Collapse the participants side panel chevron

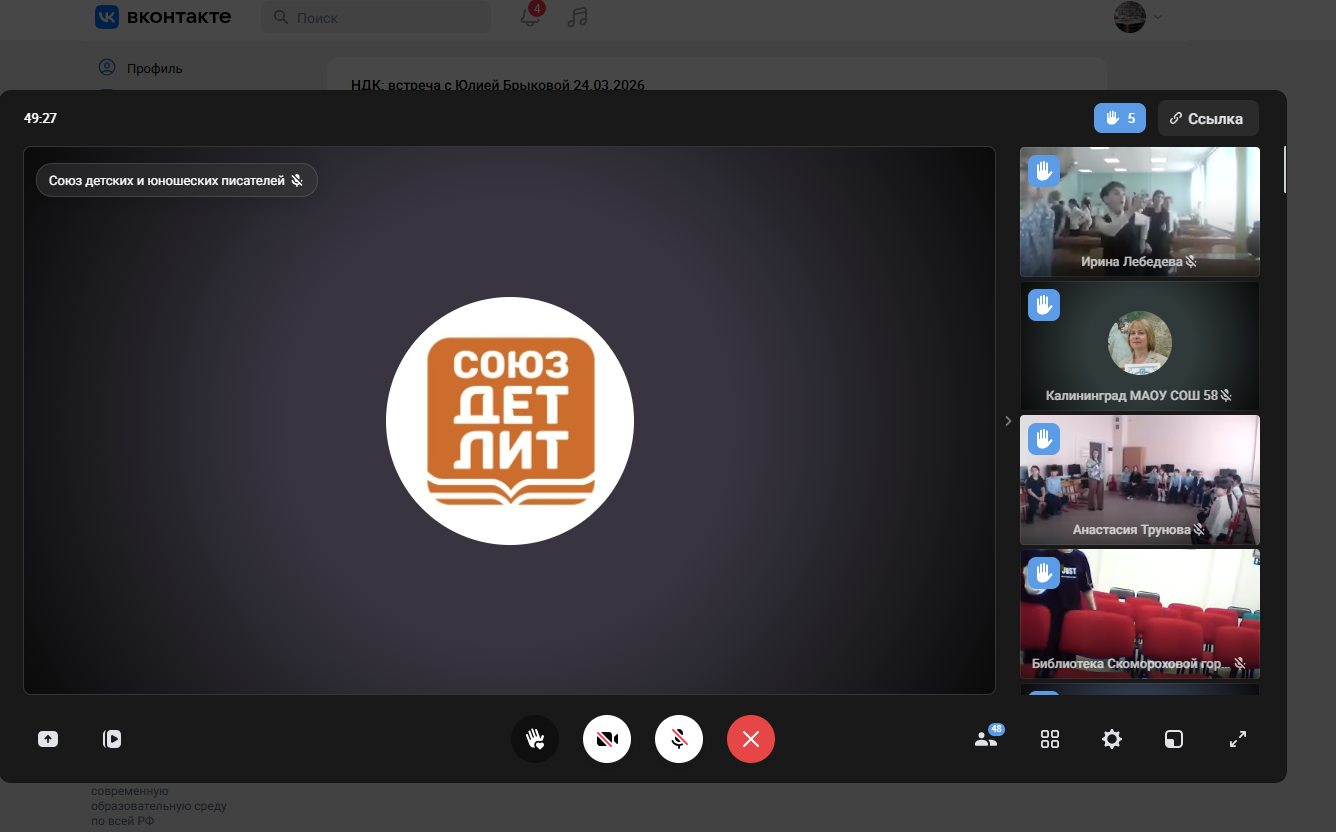click(x=1008, y=421)
